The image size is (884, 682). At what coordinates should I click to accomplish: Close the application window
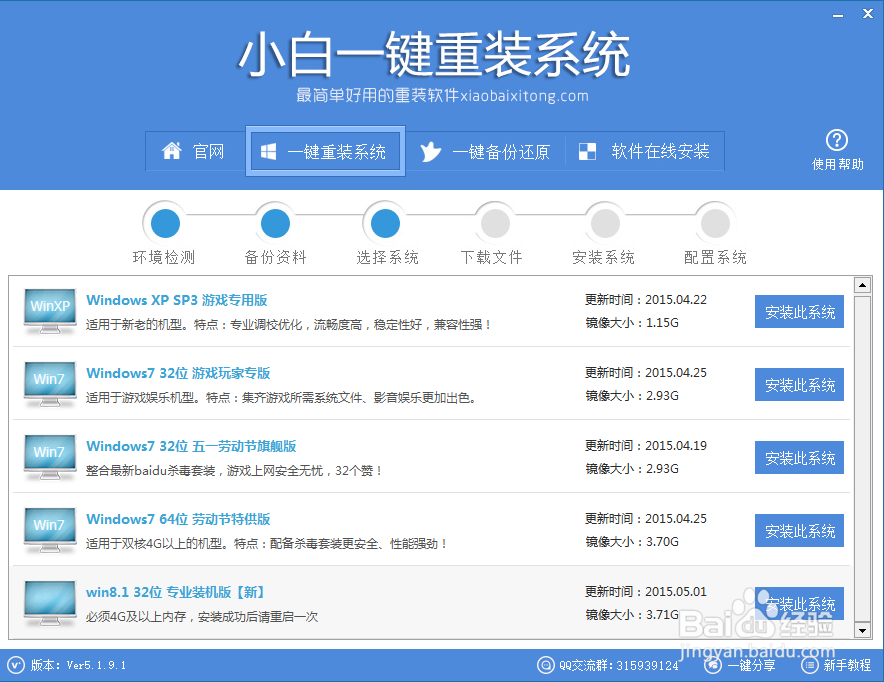pos(868,14)
